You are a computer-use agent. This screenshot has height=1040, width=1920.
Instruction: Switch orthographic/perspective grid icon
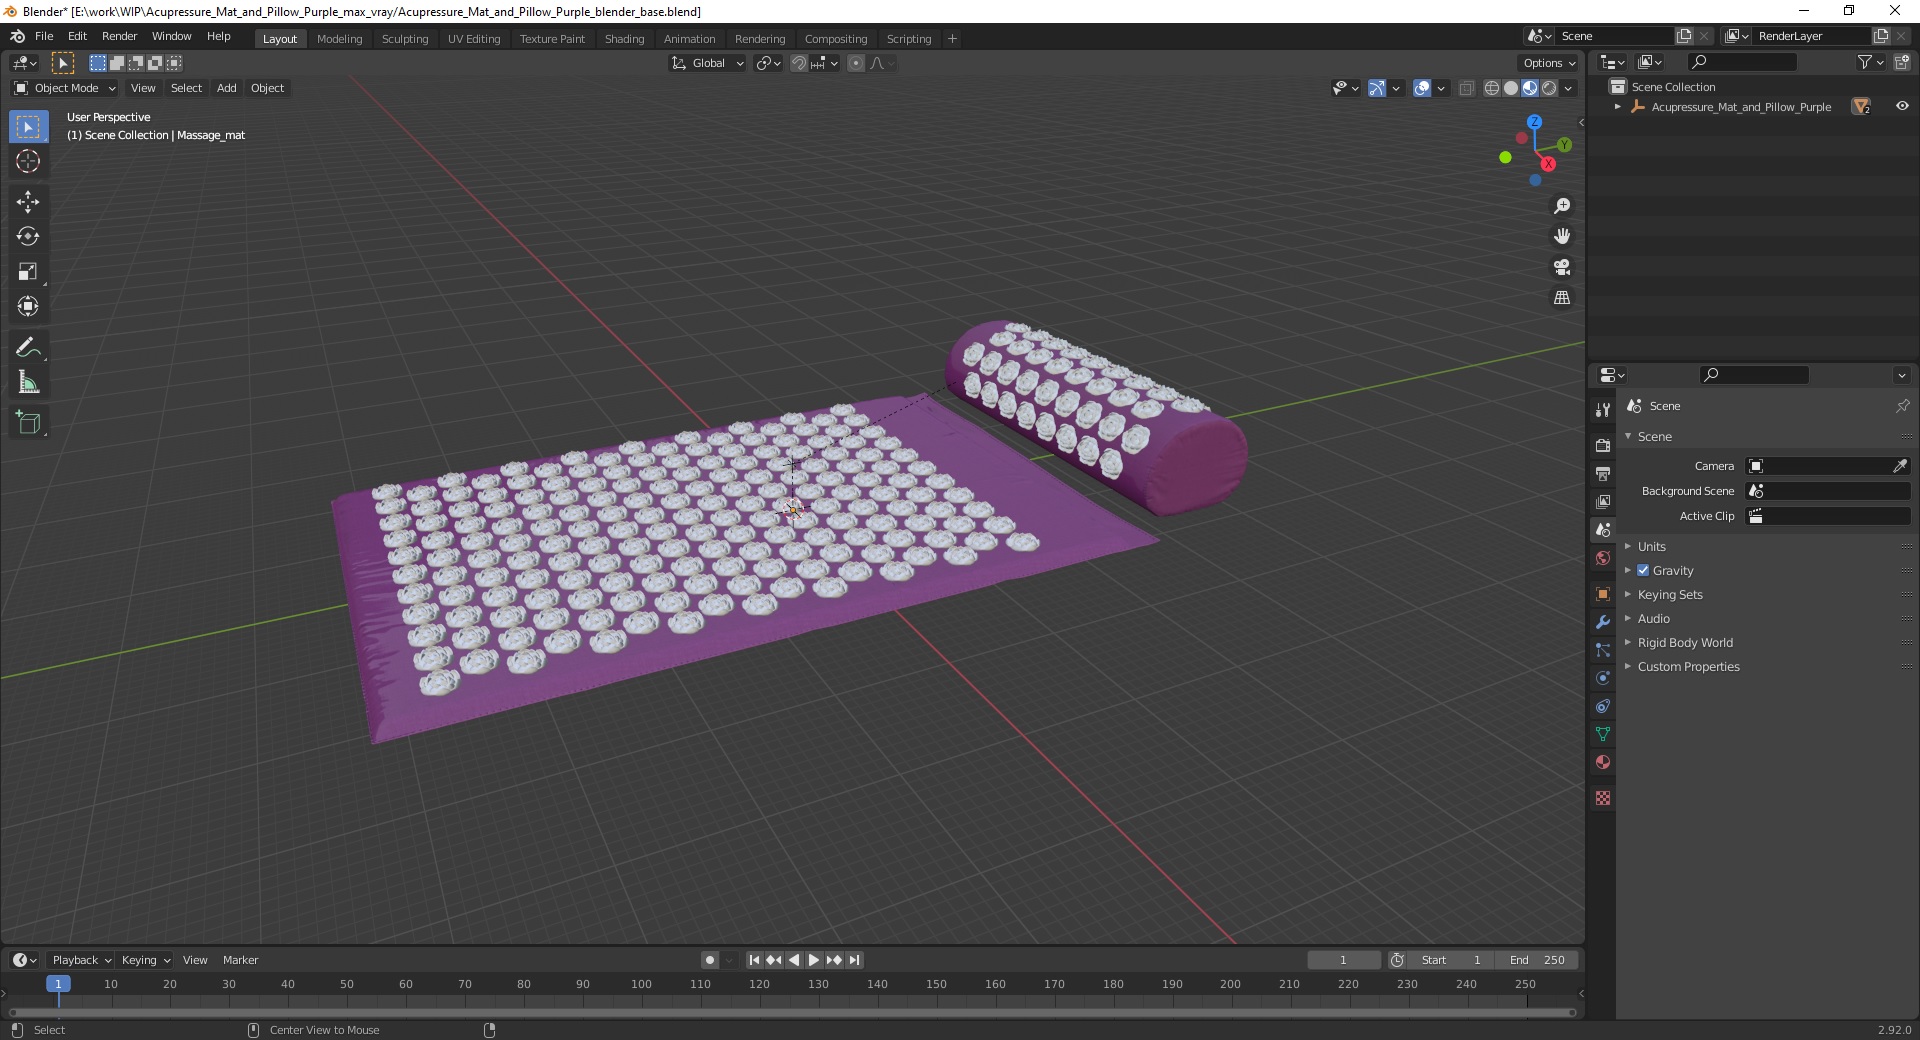[x=1562, y=298]
